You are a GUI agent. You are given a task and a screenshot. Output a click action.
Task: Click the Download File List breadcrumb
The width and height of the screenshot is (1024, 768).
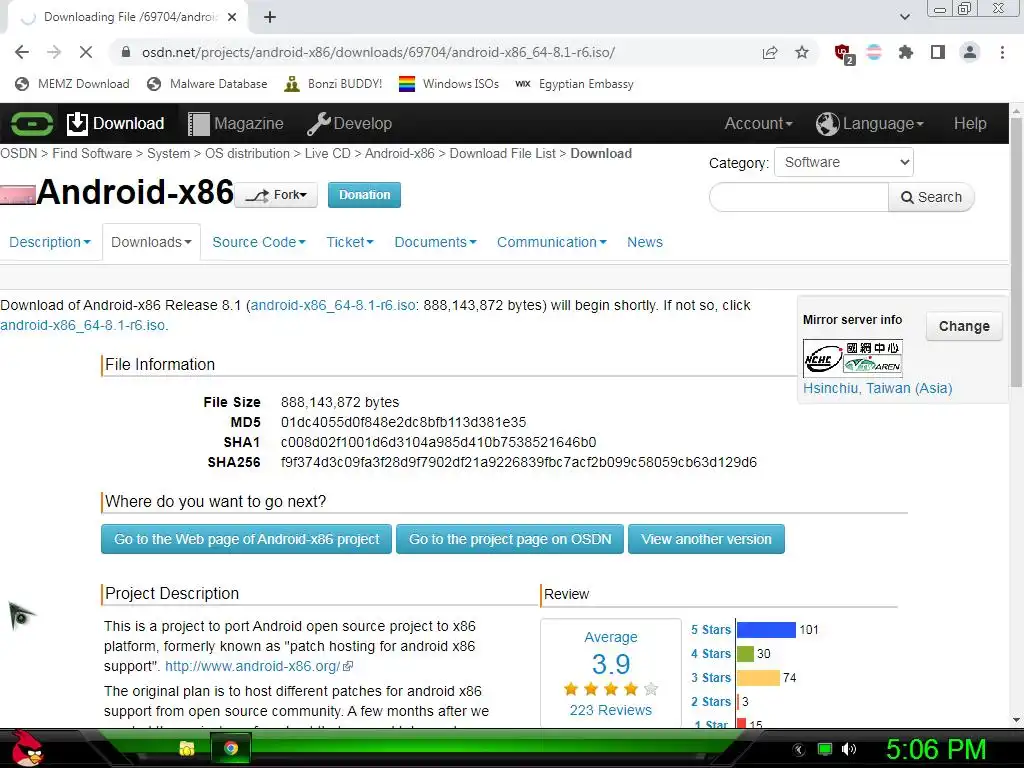[503, 153]
